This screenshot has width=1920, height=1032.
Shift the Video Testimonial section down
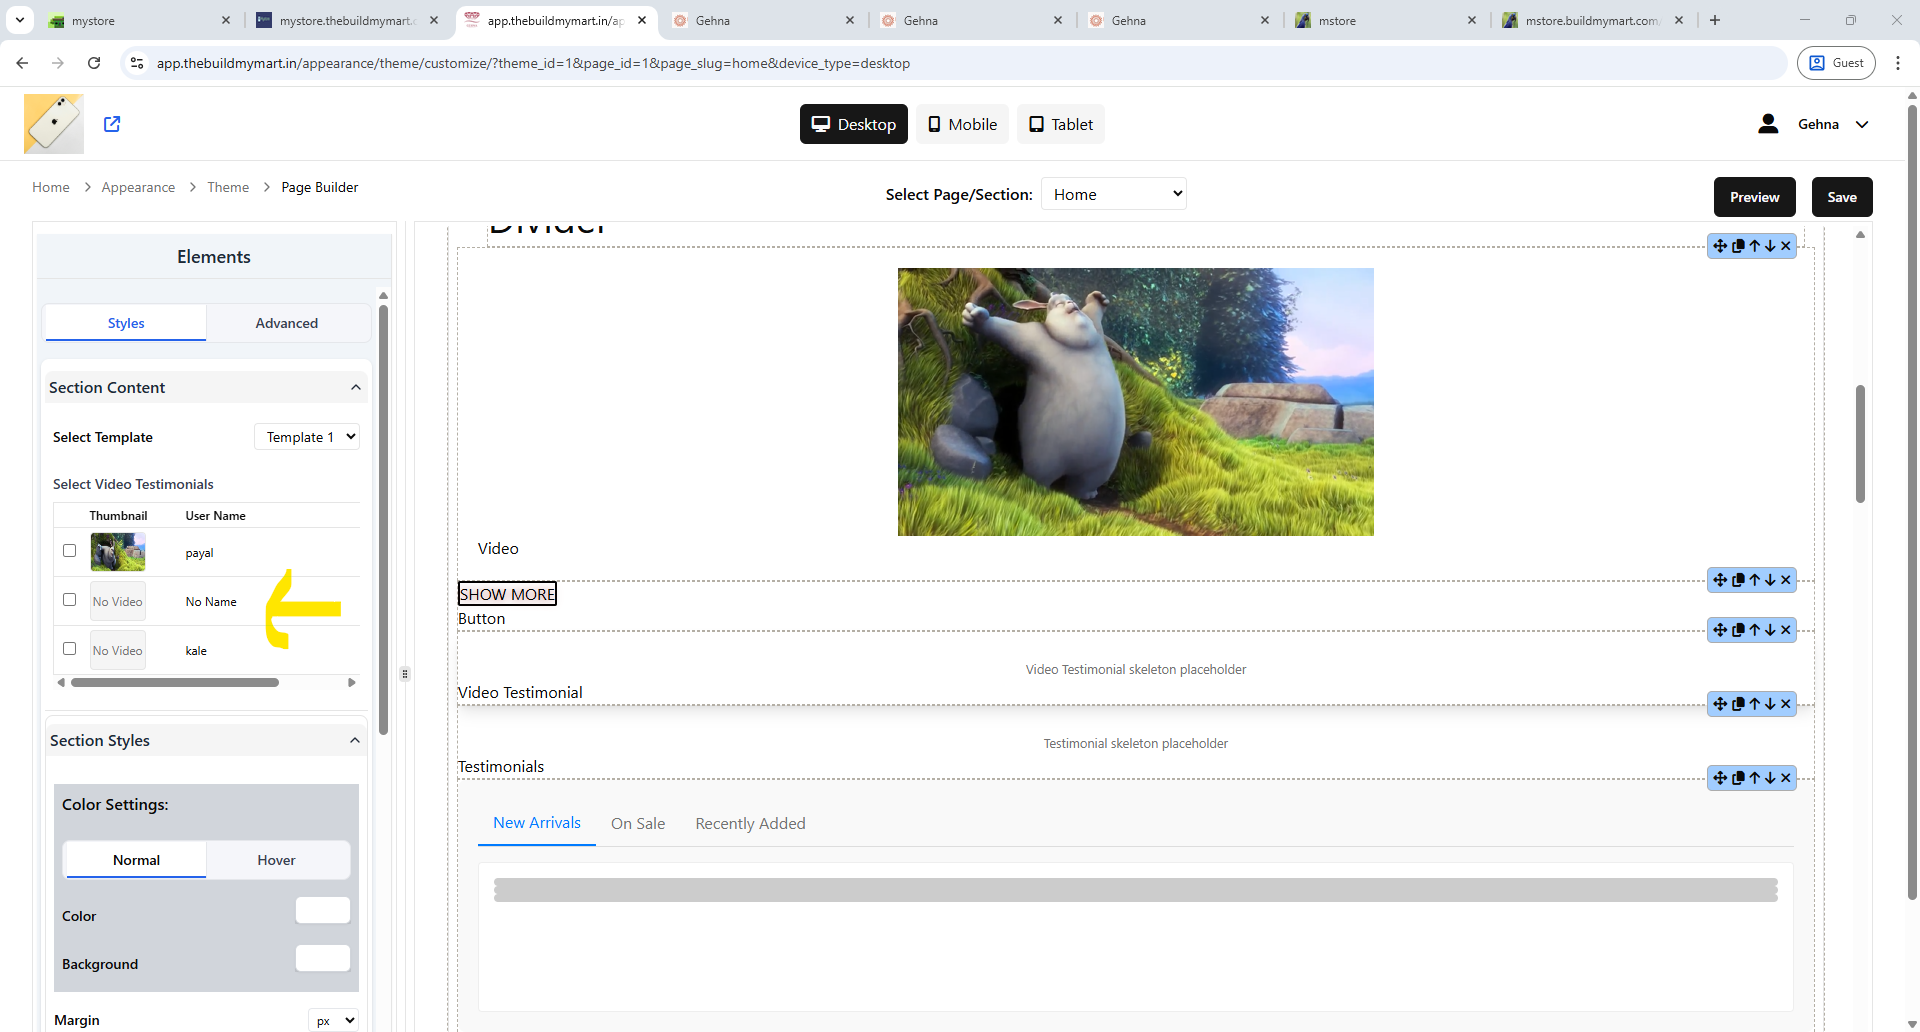pyautogui.click(x=1770, y=630)
